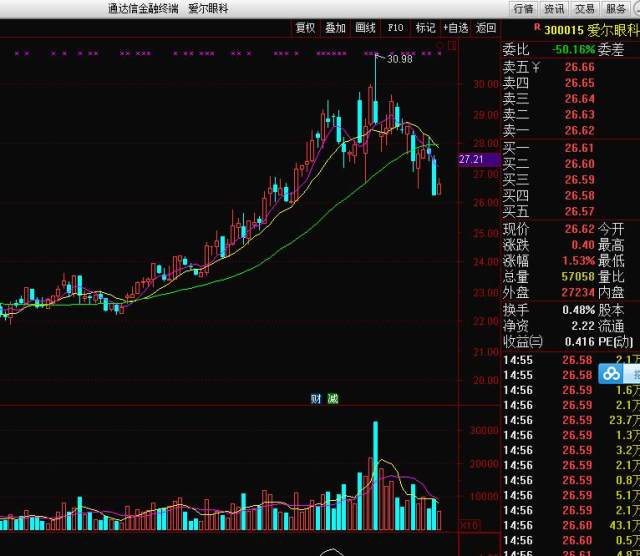Image resolution: width=640 pixels, height=556 pixels.
Task: Click the 标记 mark button
Action: 425,28
